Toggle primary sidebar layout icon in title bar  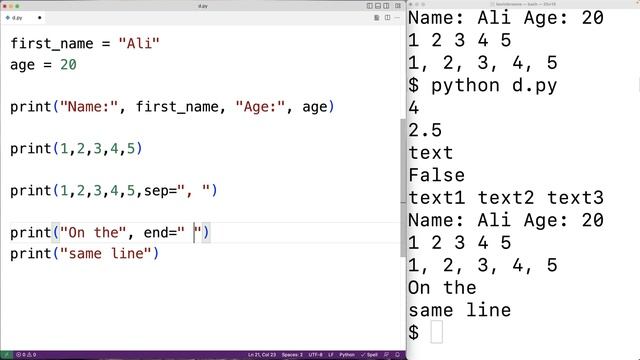[370, 6]
